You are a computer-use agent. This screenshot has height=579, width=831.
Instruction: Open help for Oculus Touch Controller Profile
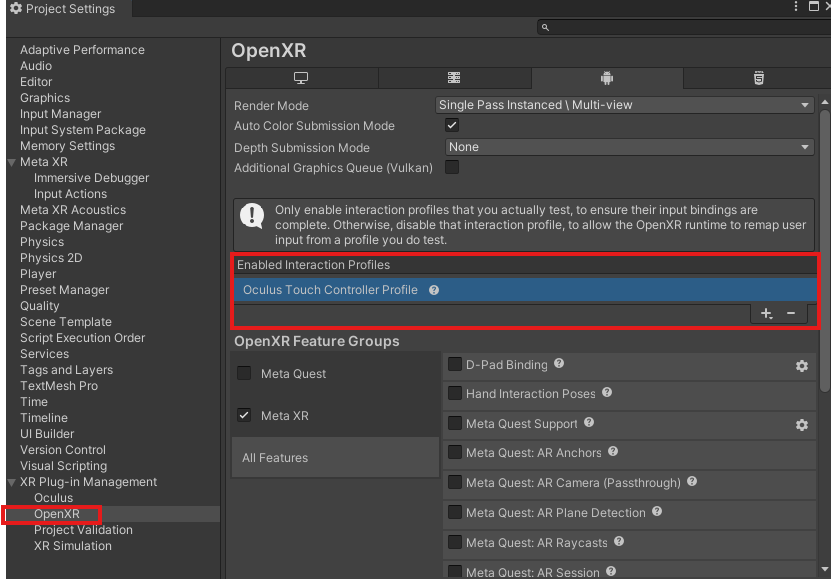(434, 290)
